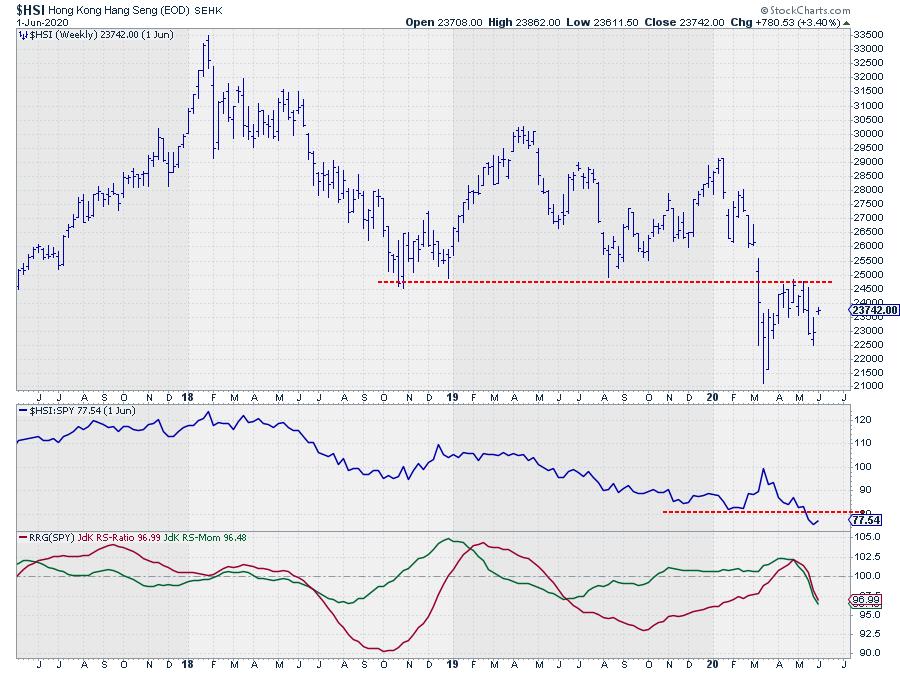This screenshot has height=673, width=900.
Task: Click the '18' year marker under price chart
Action: click(x=188, y=397)
